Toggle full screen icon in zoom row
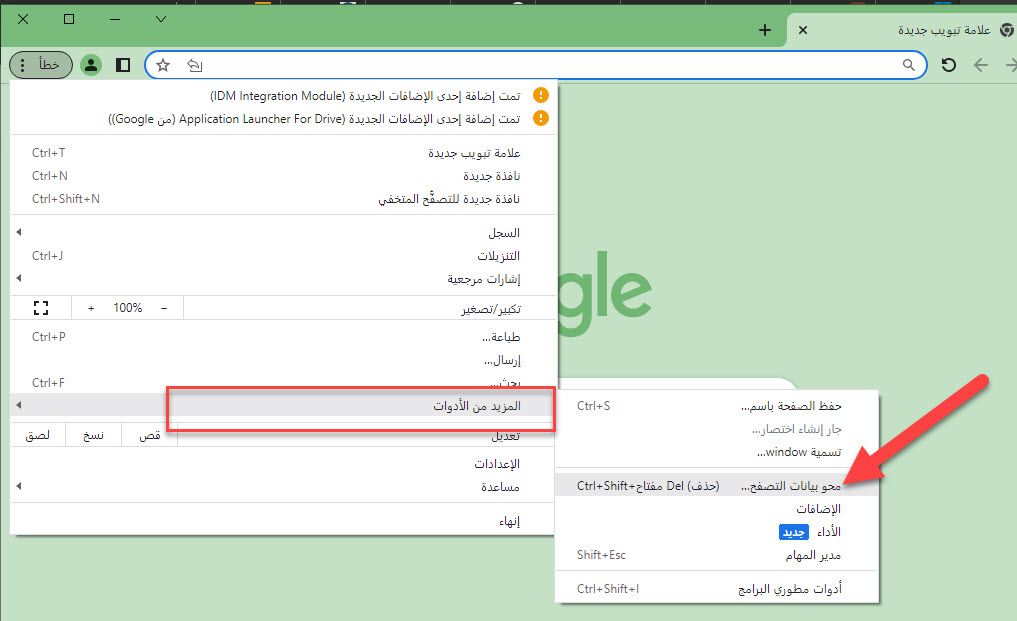Viewport: 1017px width, 621px height. pos(41,308)
